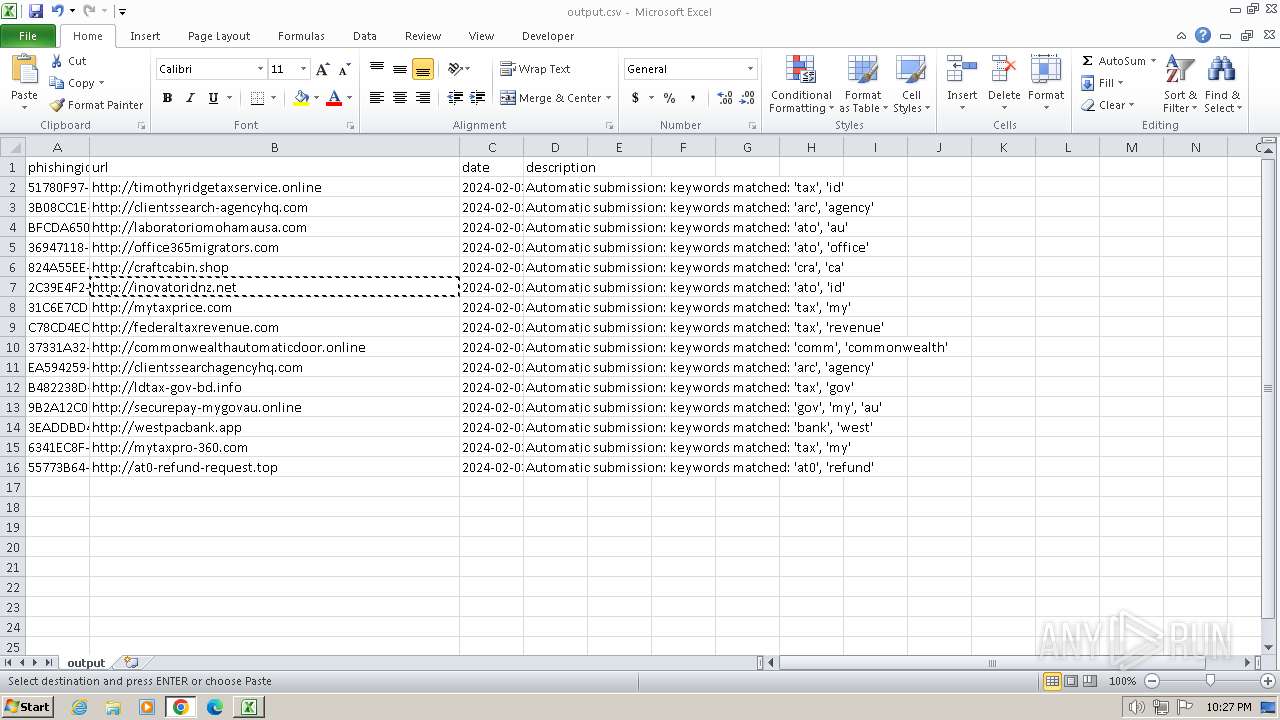Toggle Middle Align
1280x720 pixels.
point(400,69)
